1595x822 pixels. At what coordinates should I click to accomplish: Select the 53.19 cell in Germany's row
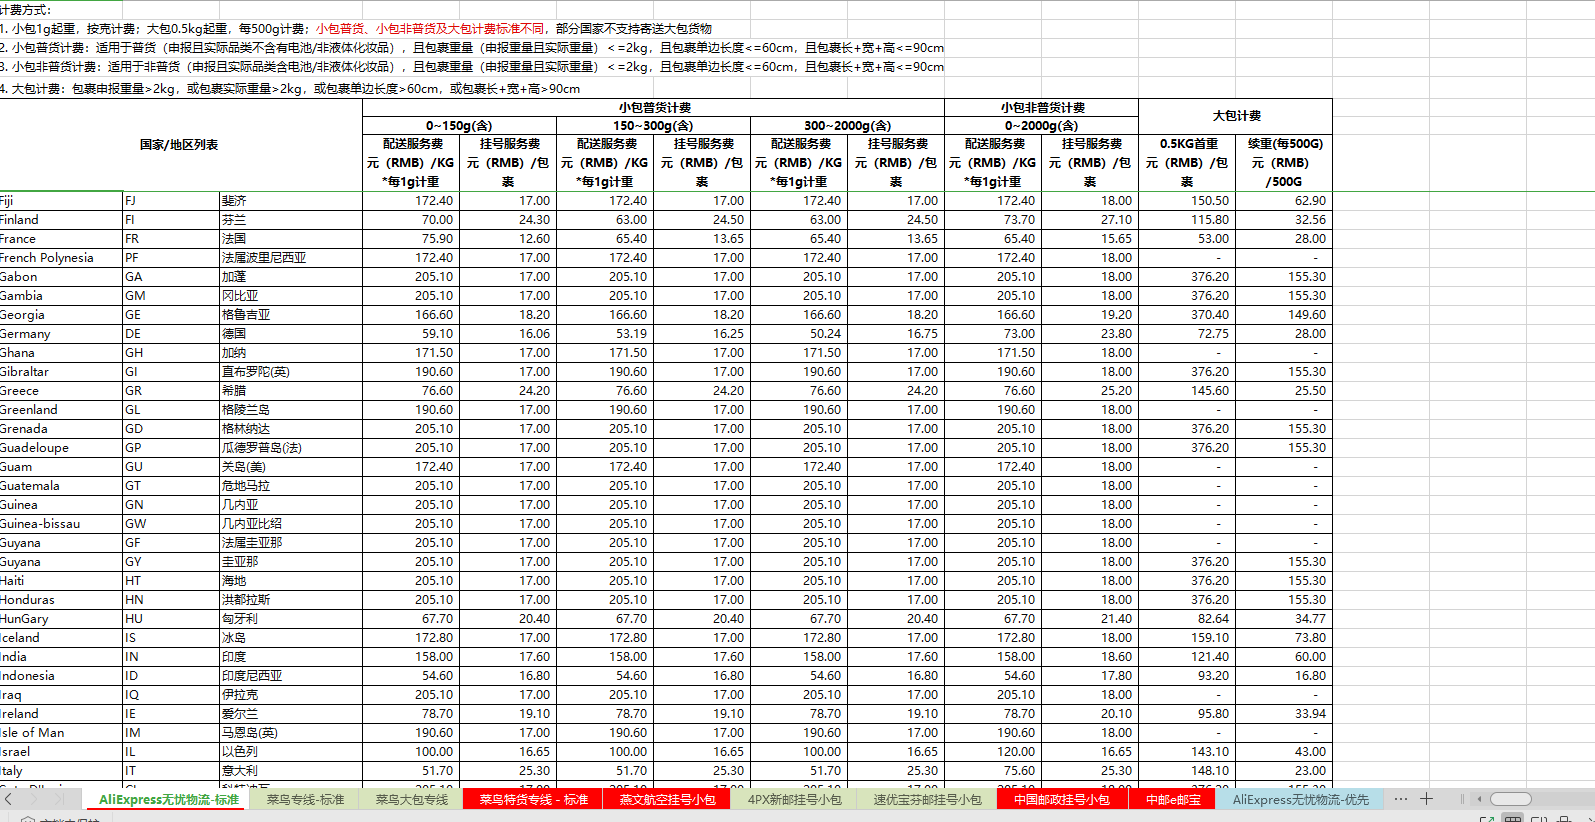point(605,334)
